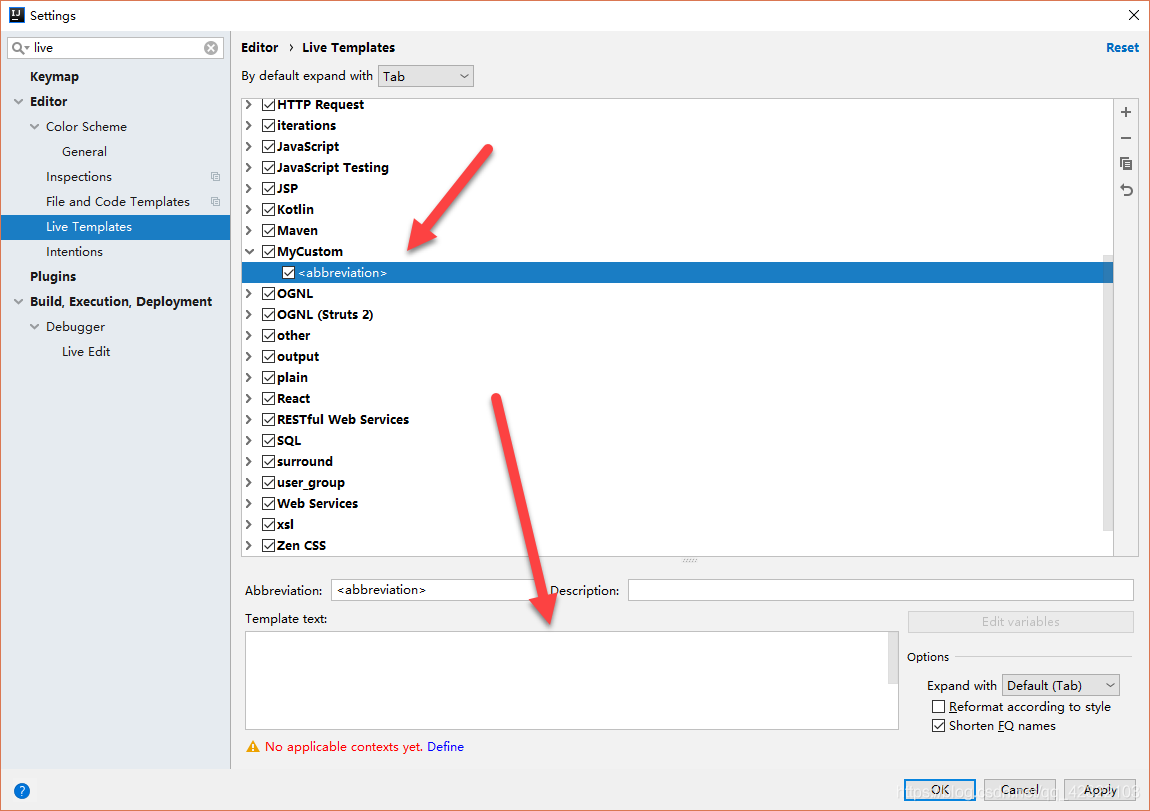The image size is (1150, 811).
Task: Toggle the Kotlin group checkbox
Action: coord(268,210)
